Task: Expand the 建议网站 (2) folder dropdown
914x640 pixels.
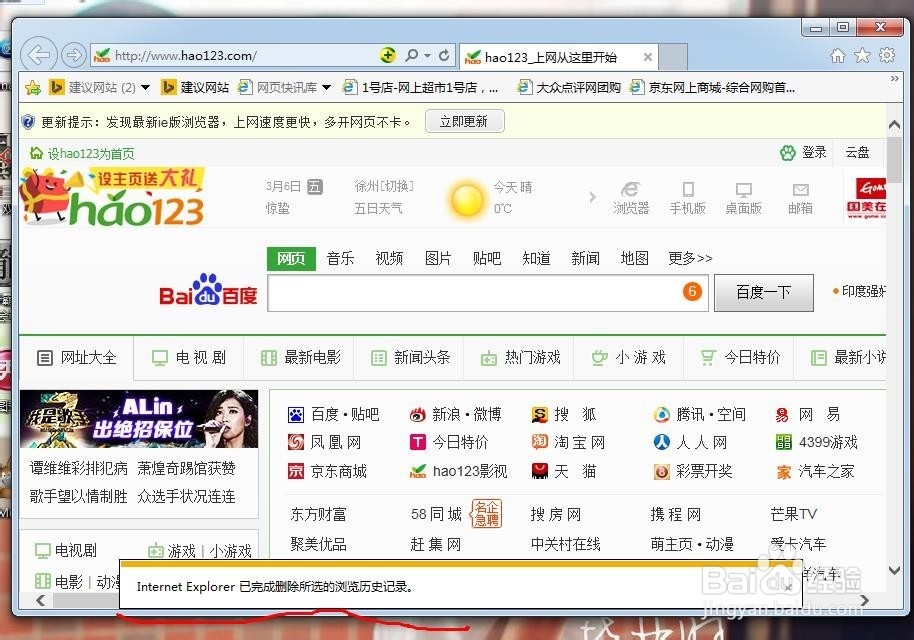Action: (146, 88)
